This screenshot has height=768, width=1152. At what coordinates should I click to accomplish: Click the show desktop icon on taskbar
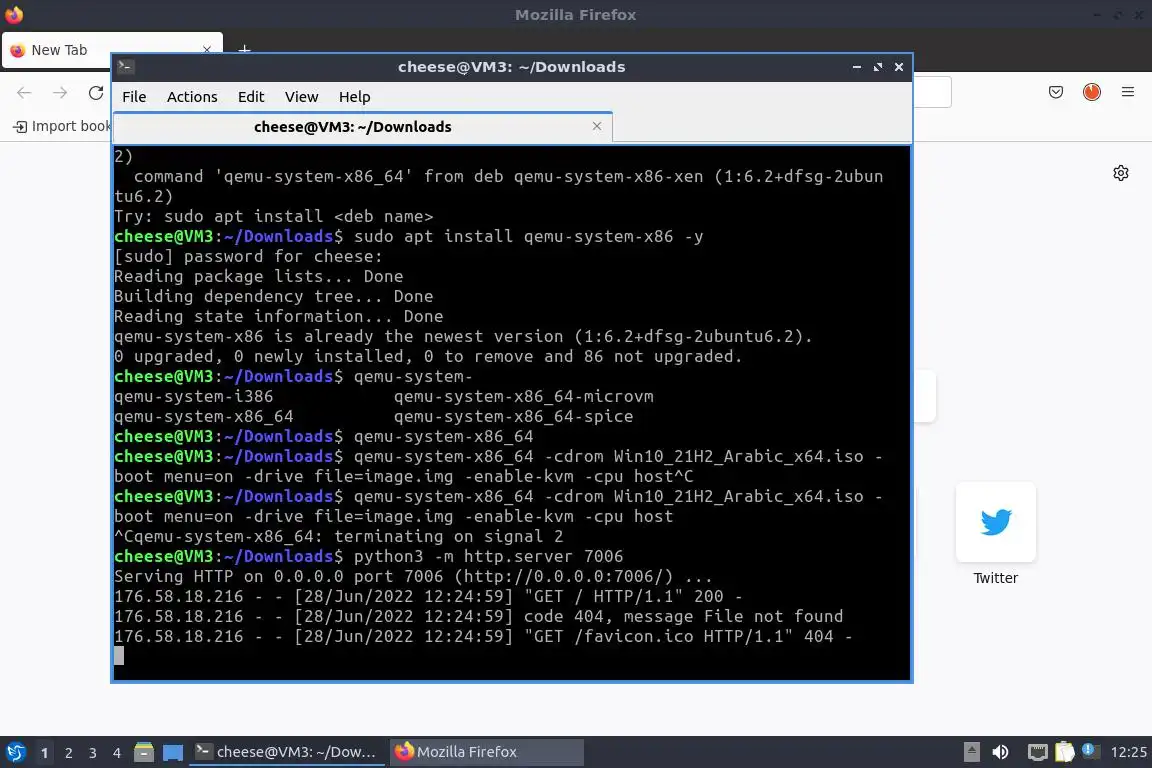(x=173, y=752)
